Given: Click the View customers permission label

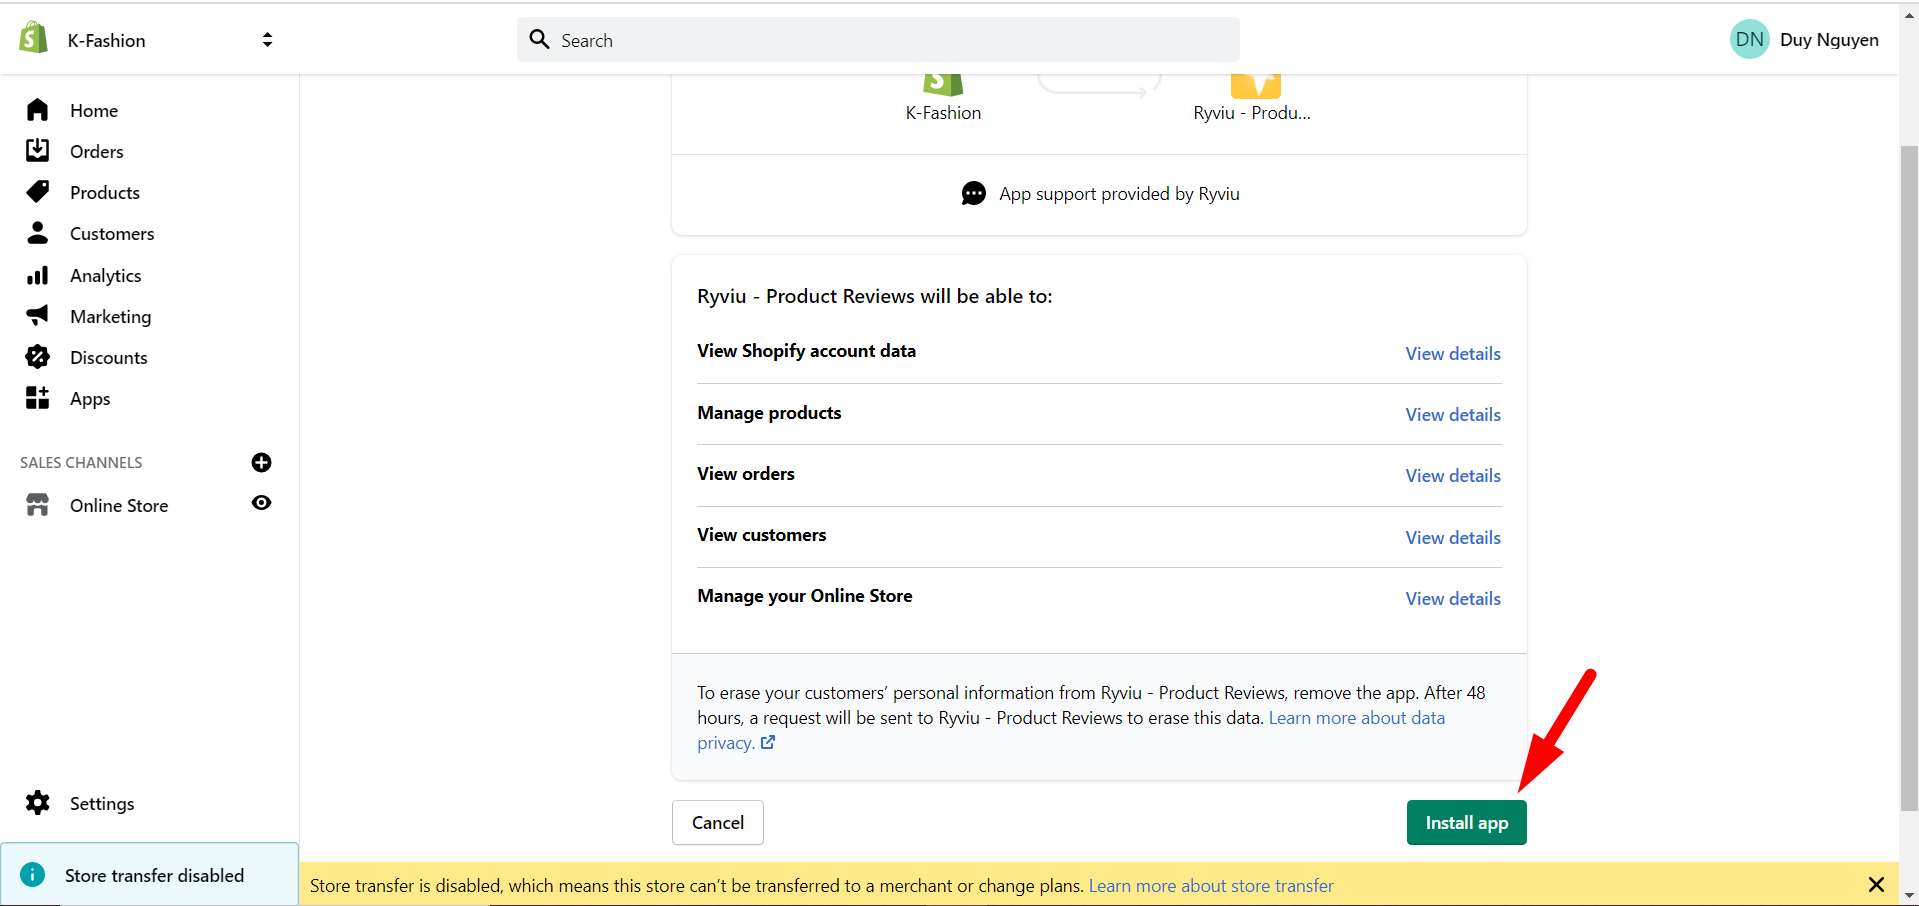Looking at the screenshot, I should tap(762, 535).
